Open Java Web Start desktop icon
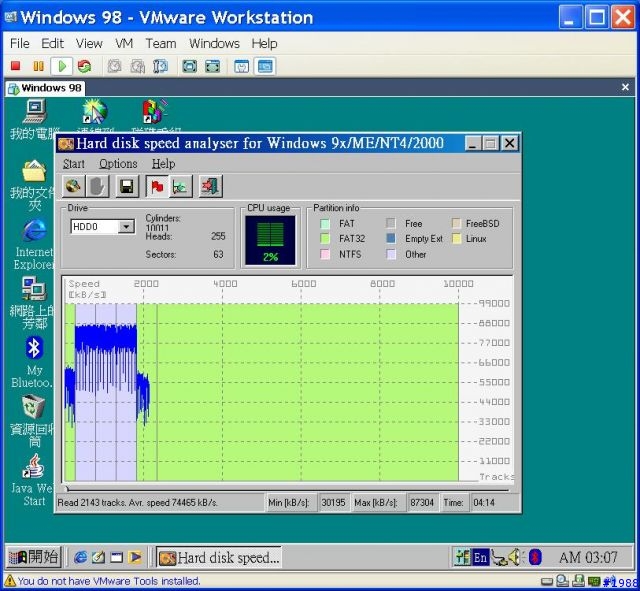Image resolution: width=640 pixels, height=591 pixels. [33, 480]
